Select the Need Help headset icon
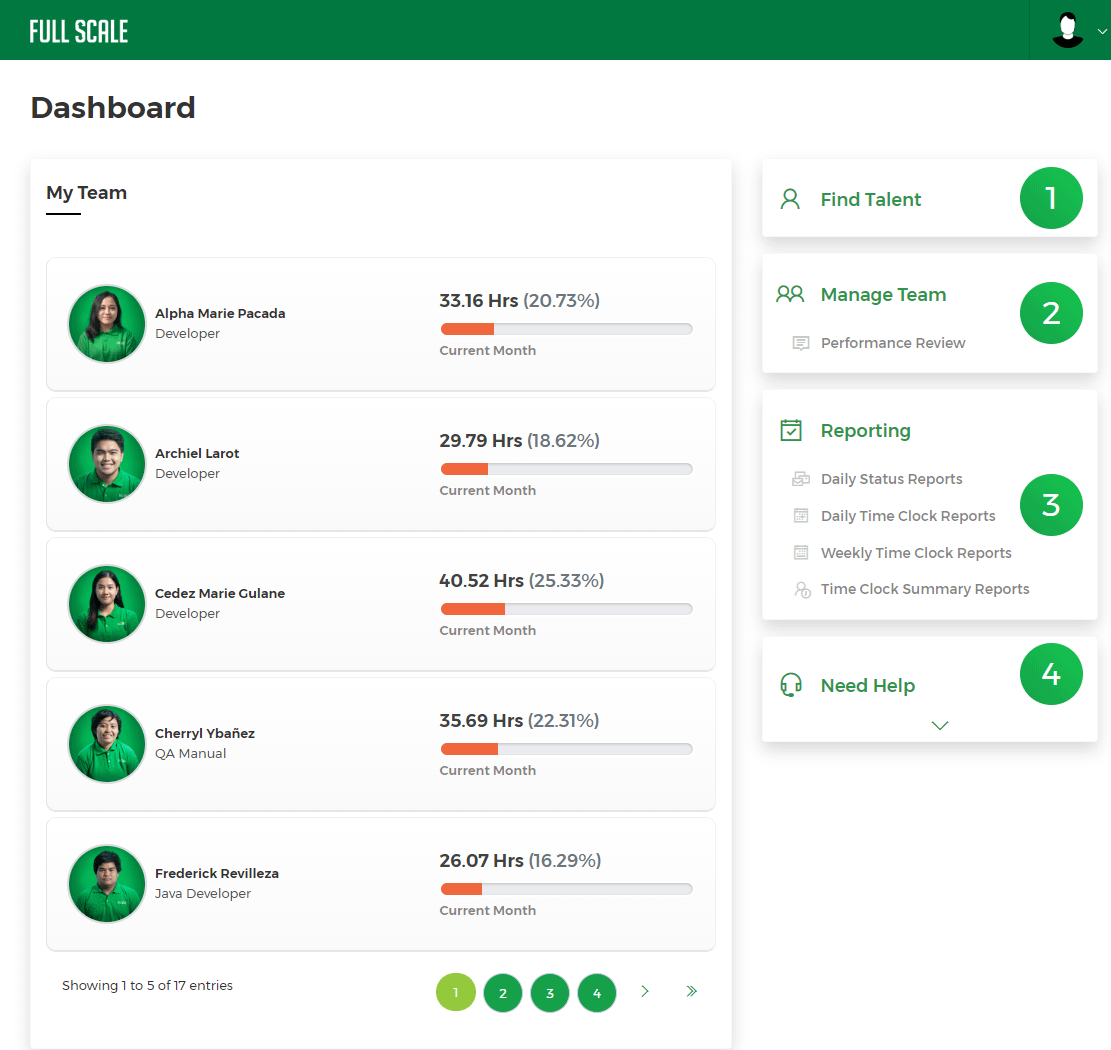This screenshot has height=1050, width=1111. [790, 685]
